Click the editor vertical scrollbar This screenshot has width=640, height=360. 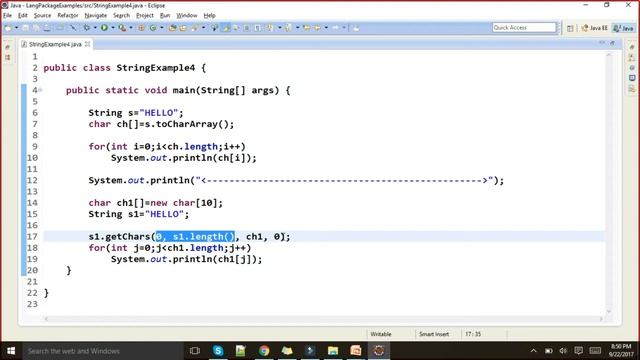[609, 182]
